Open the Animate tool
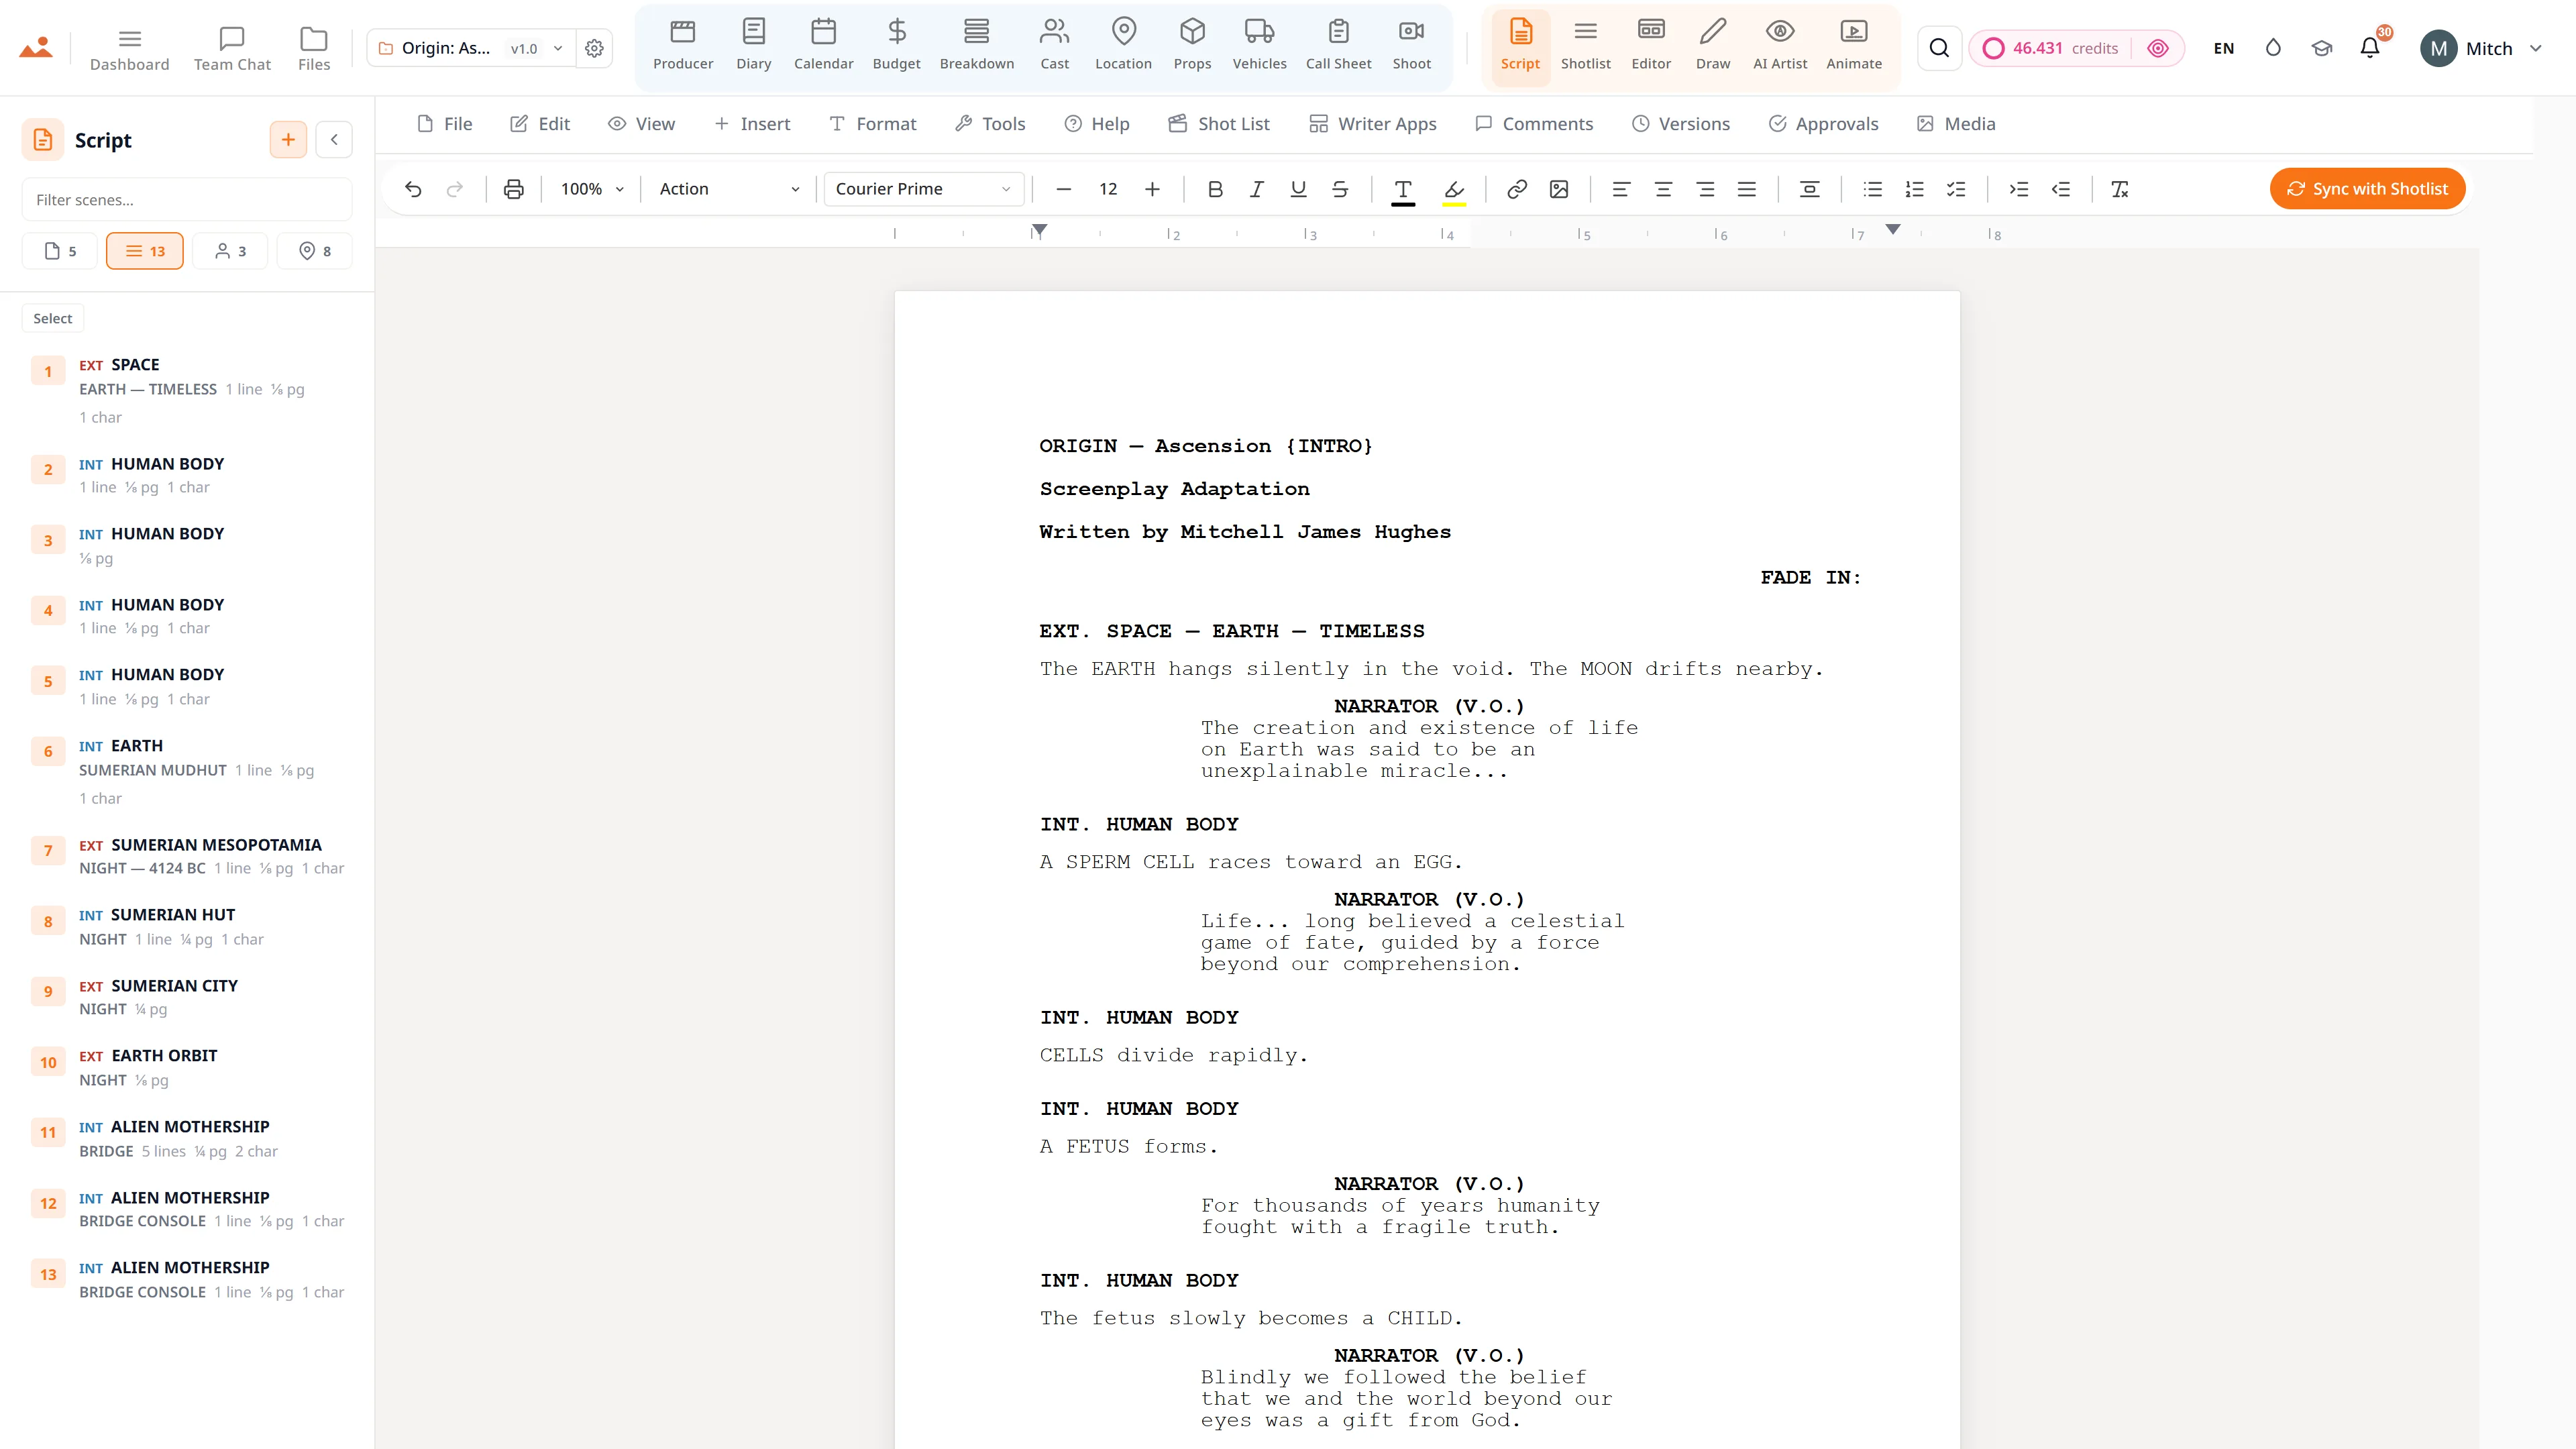Viewport: 2576px width, 1449px height. (1854, 47)
